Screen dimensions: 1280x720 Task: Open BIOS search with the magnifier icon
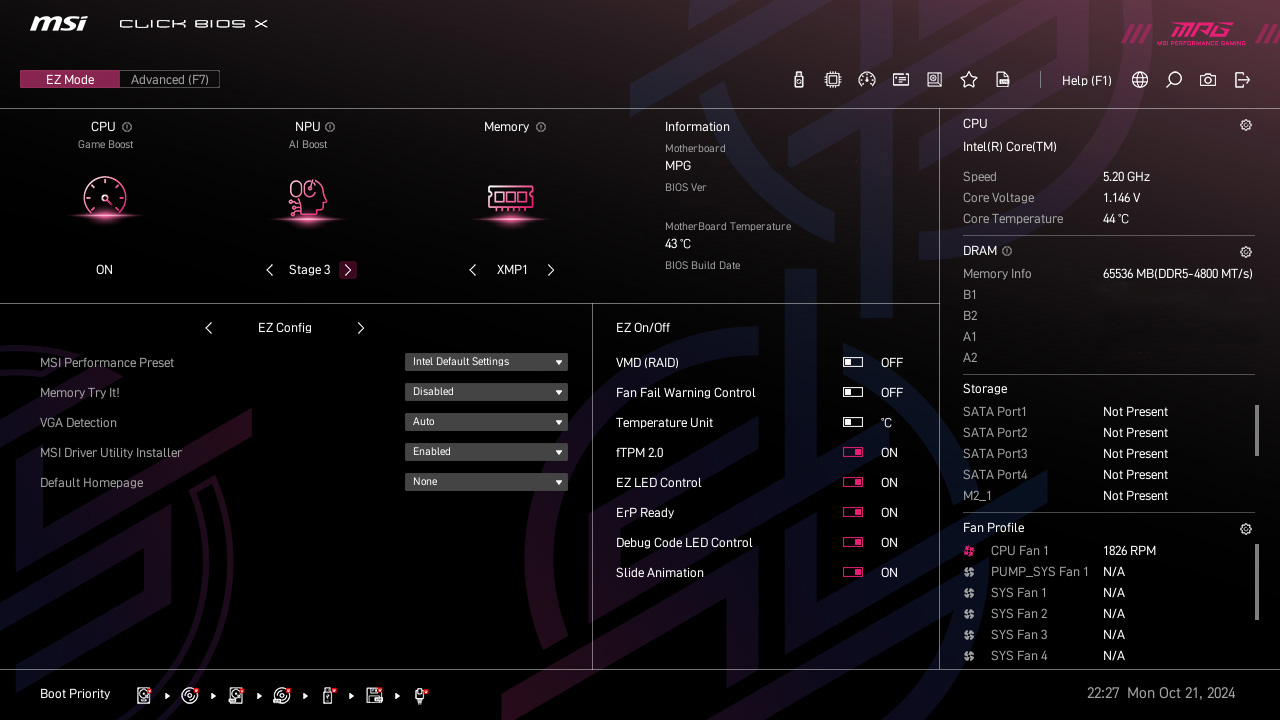1173,80
